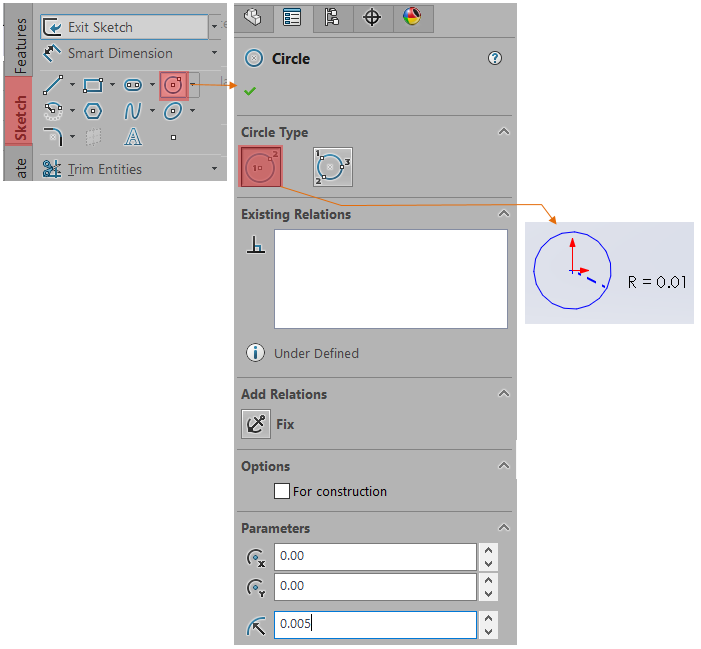Select the Straight Slot tool
This screenshot has height=649, width=701.
pyautogui.click(x=133, y=85)
